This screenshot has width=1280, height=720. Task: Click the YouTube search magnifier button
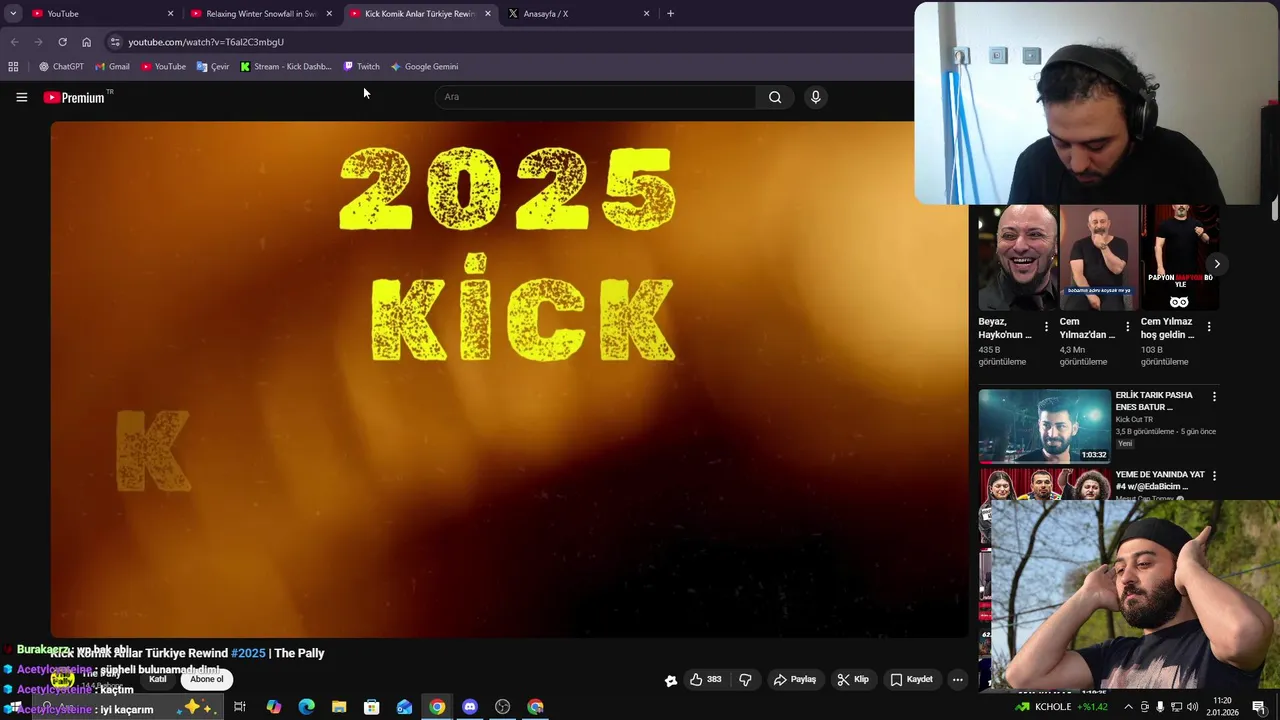[x=775, y=97]
